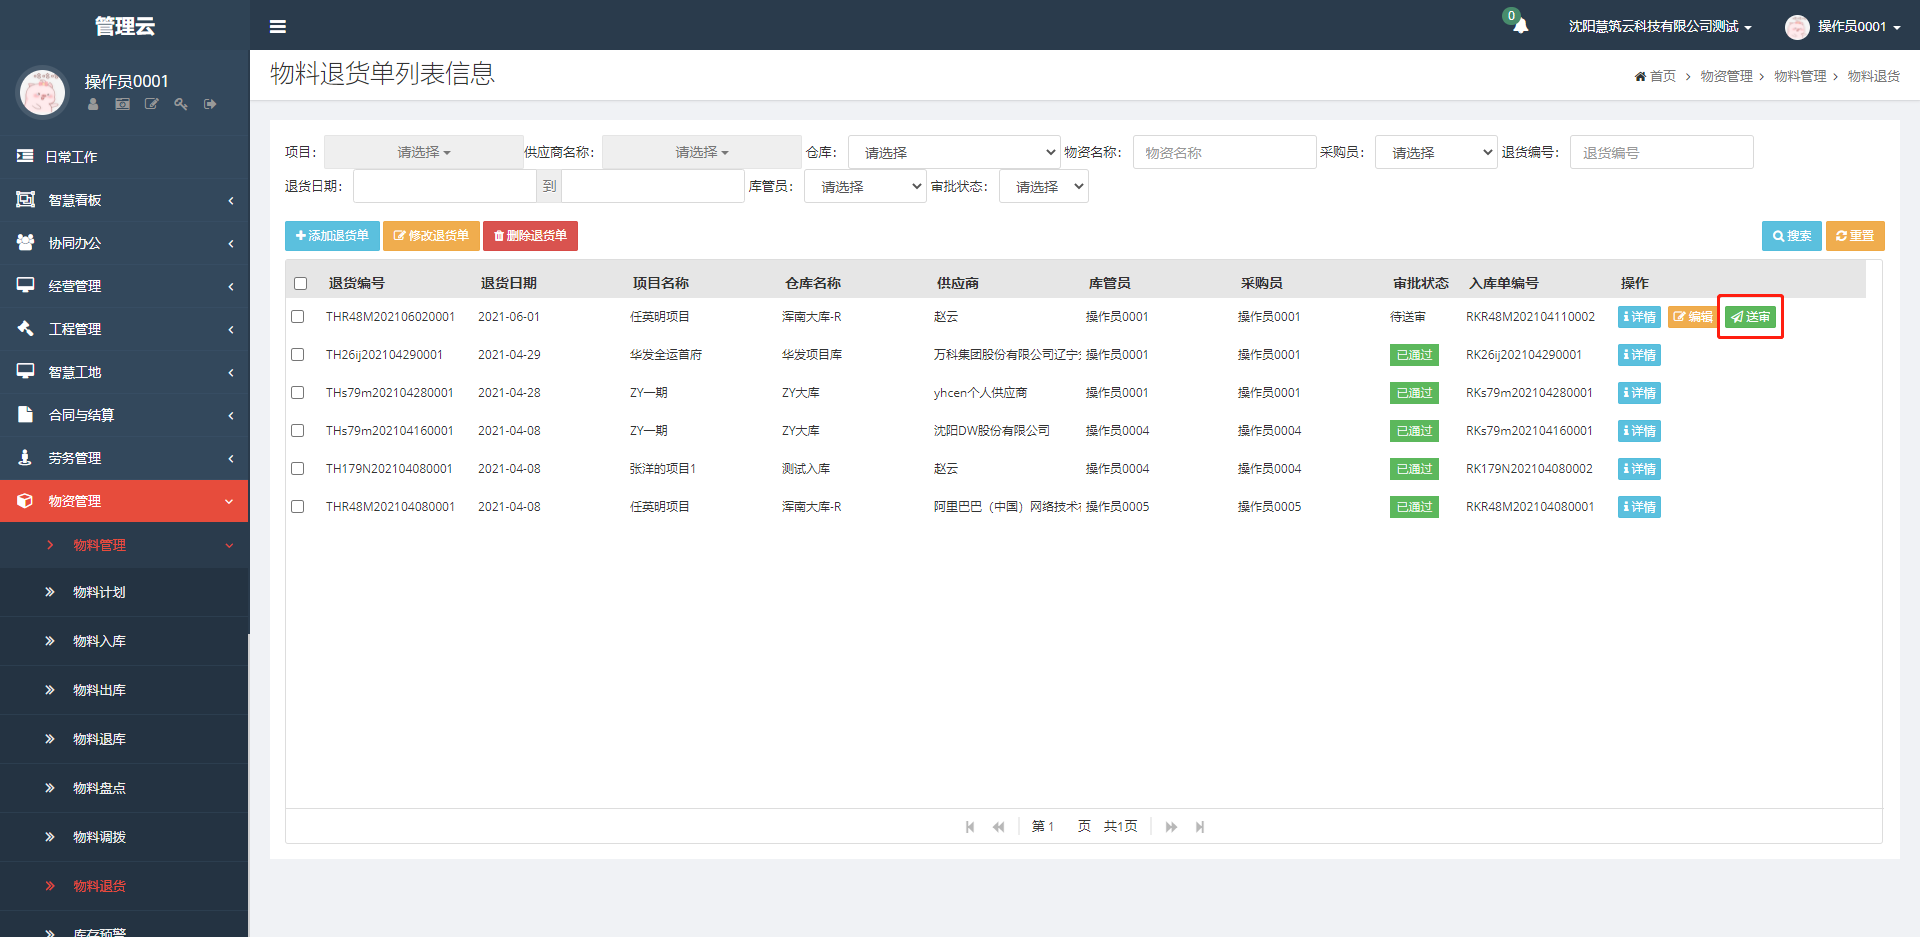1920x937 pixels.
Task: Check the row THR48M202104080001 checkbox
Action: 297,507
